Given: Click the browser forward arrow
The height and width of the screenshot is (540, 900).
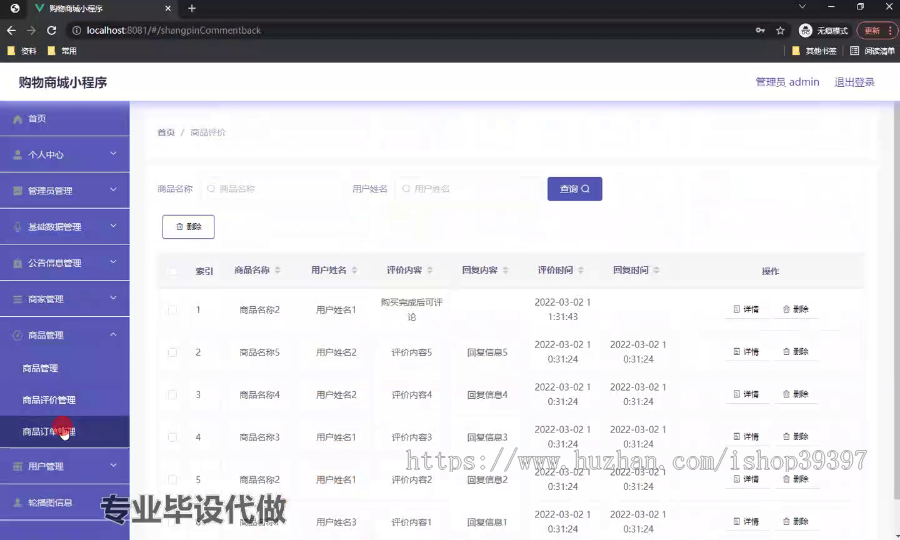Looking at the screenshot, I should click(32, 30).
